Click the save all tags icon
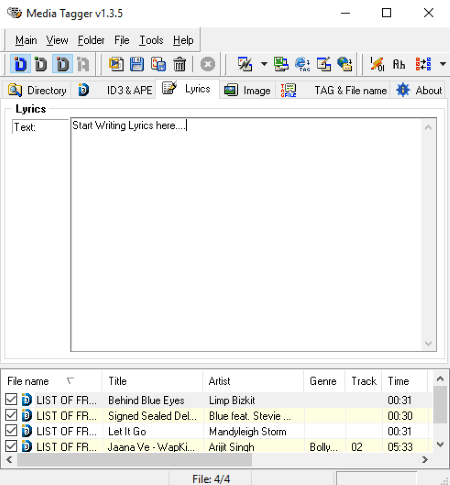 pyautogui.click(x=158, y=64)
